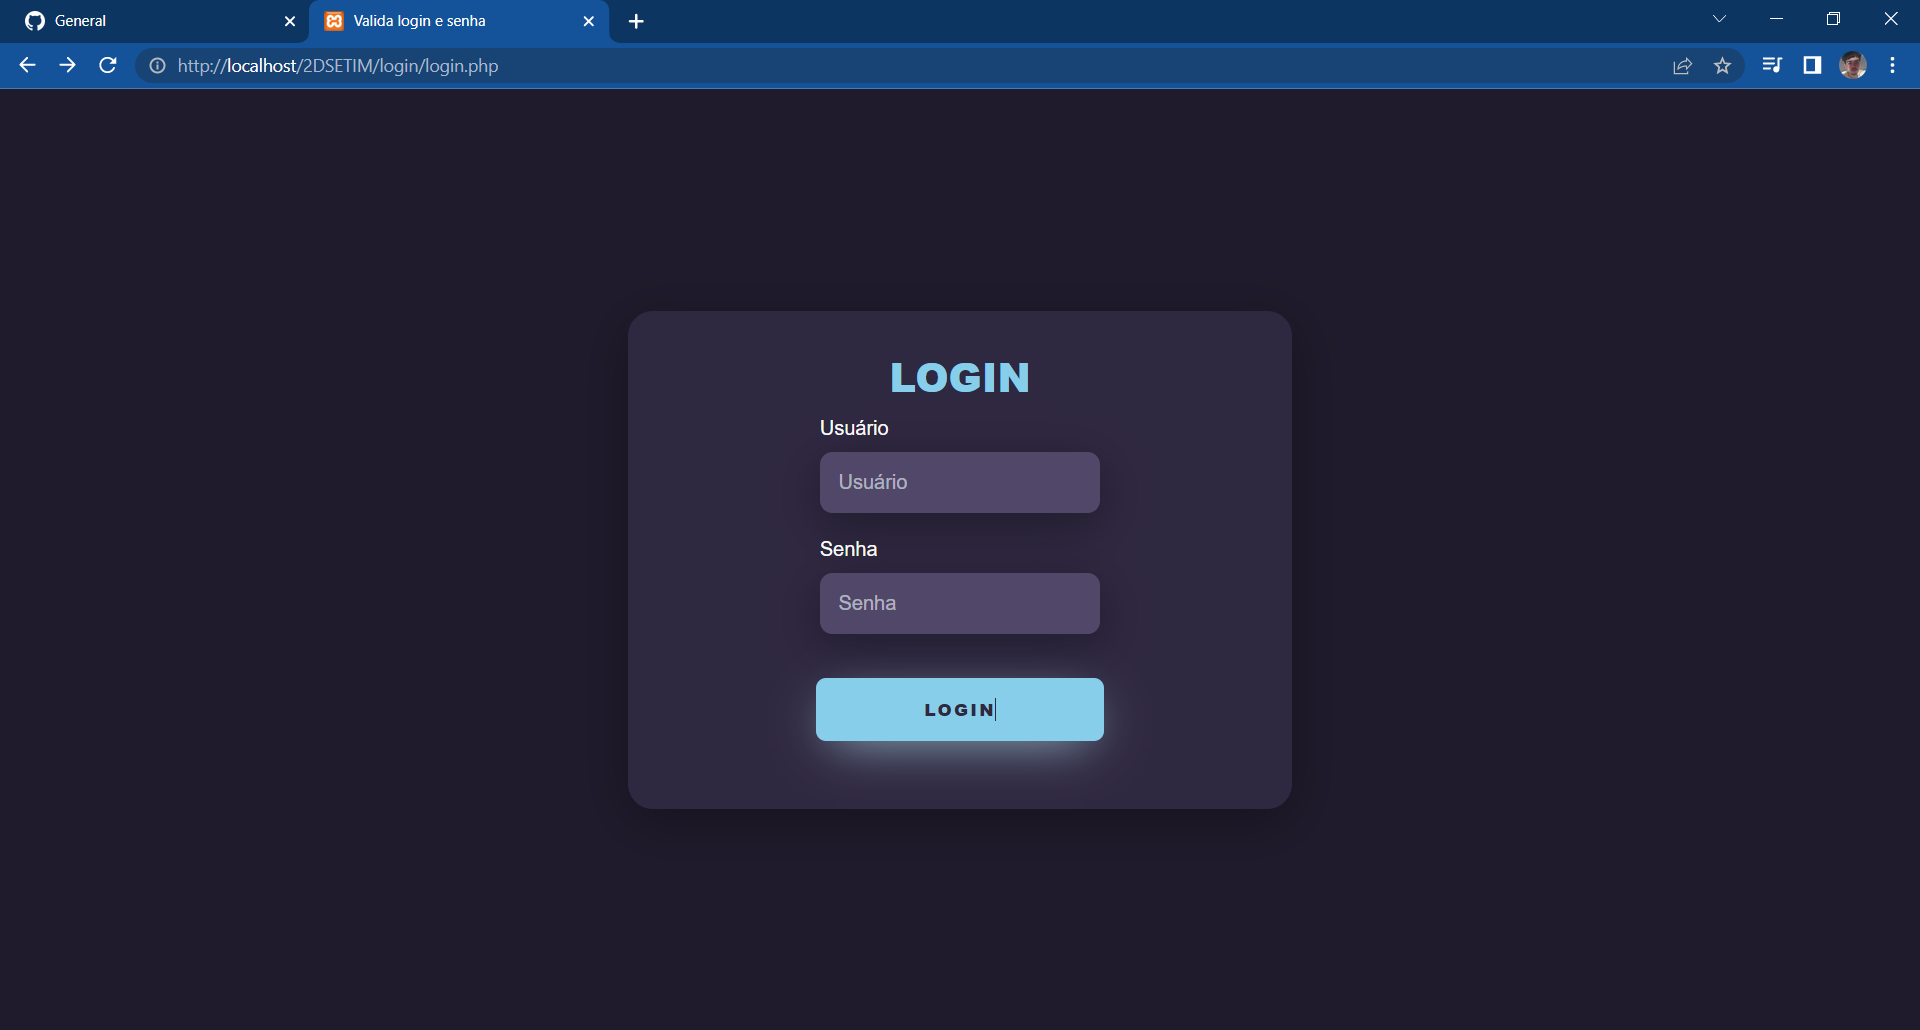Click the forward navigation arrow
Screen dimensions: 1920x1030
[x=67, y=65]
